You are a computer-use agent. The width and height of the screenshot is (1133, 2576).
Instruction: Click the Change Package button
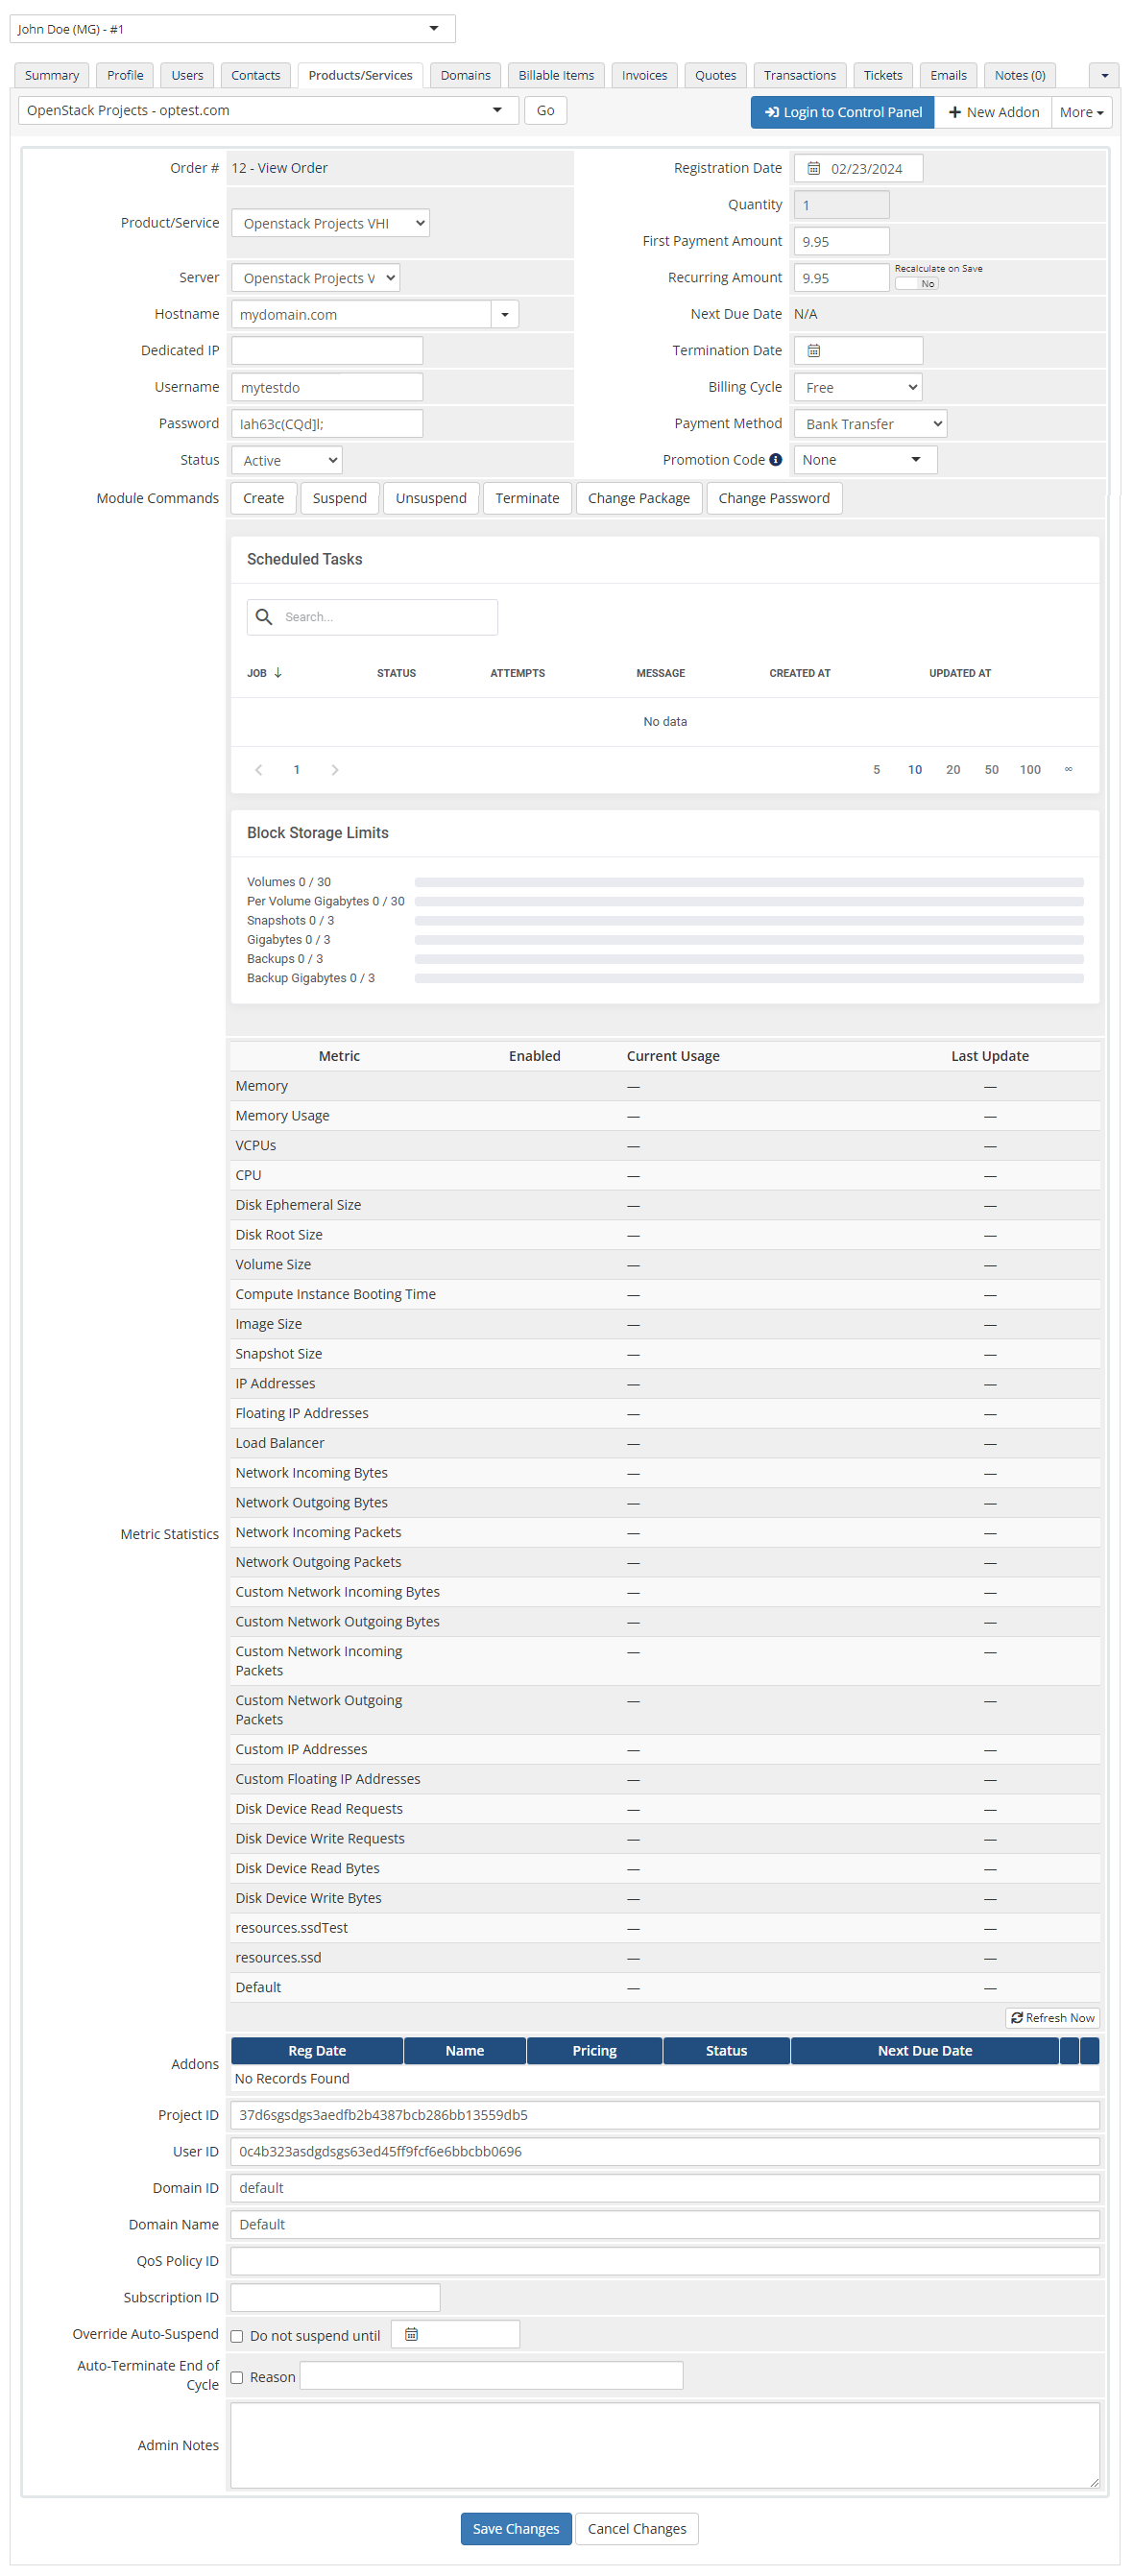pos(638,498)
